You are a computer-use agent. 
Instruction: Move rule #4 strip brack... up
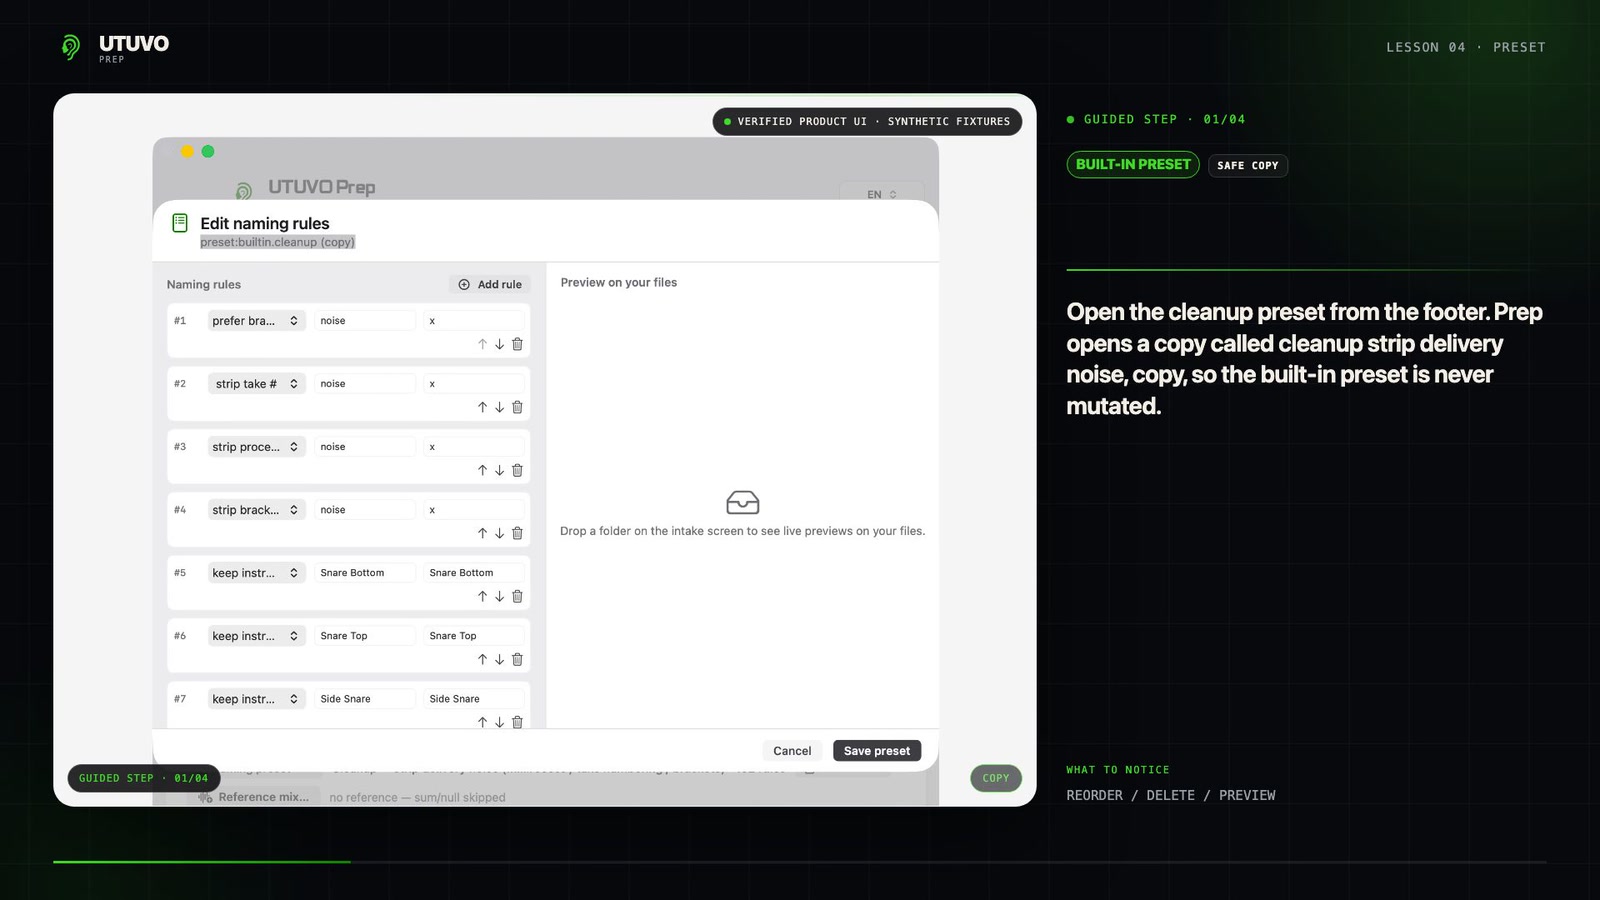click(x=482, y=533)
